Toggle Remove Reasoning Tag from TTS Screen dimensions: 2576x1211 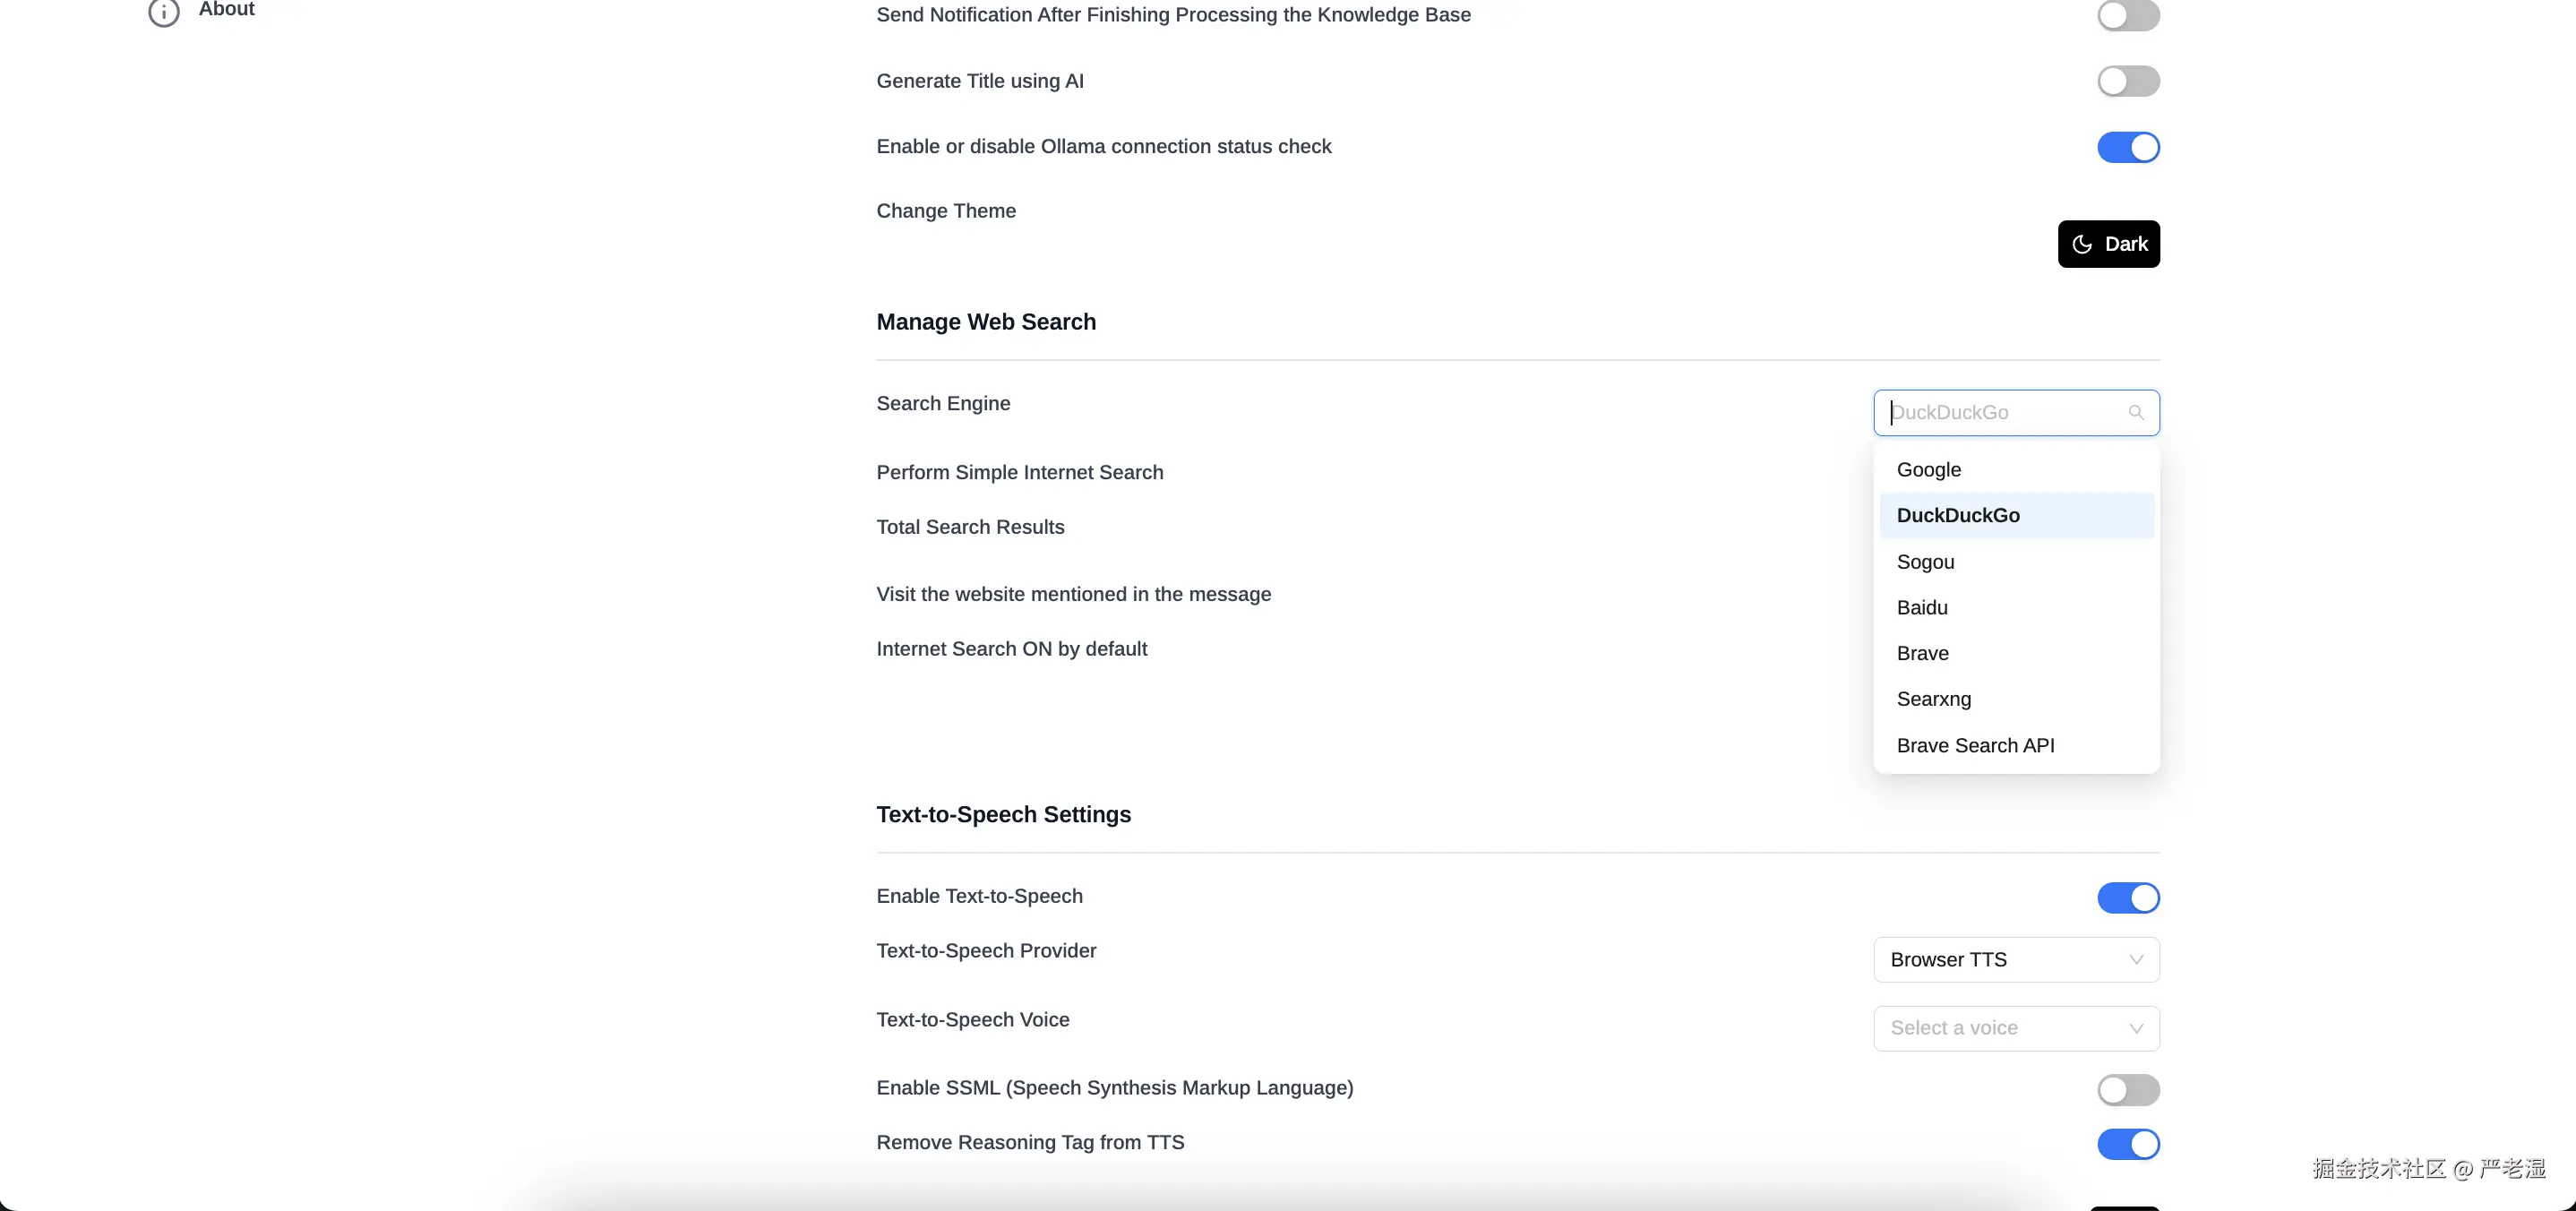2128,1143
